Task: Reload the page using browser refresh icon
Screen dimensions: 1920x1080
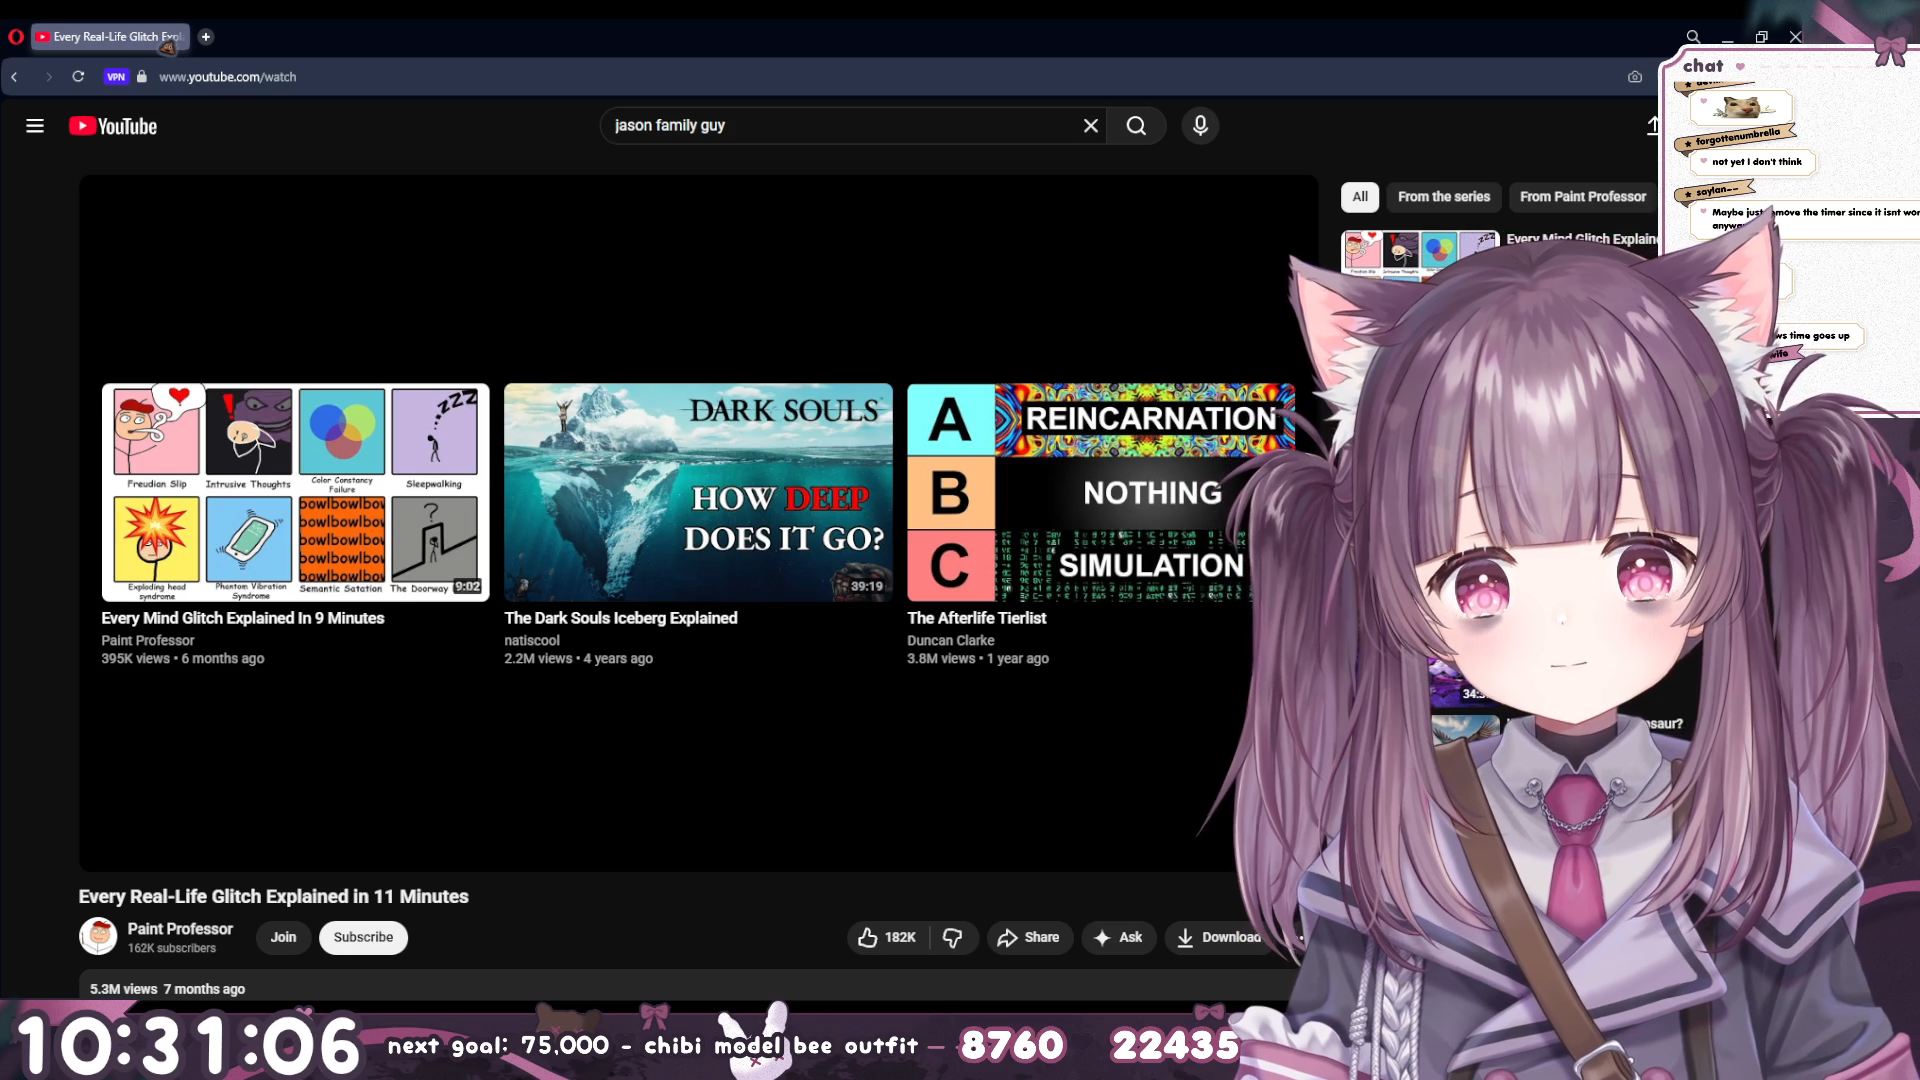Action: pyautogui.click(x=78, y=76)
